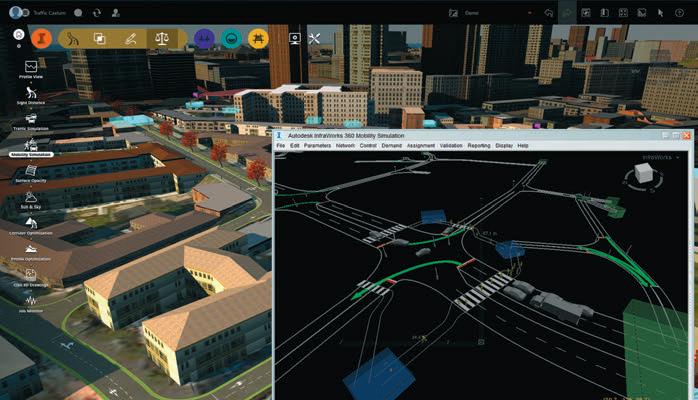Open Edit menu in Mobility Simulation window
The image size is (698, 400).
pyautogui.click(x=295, y=145)
